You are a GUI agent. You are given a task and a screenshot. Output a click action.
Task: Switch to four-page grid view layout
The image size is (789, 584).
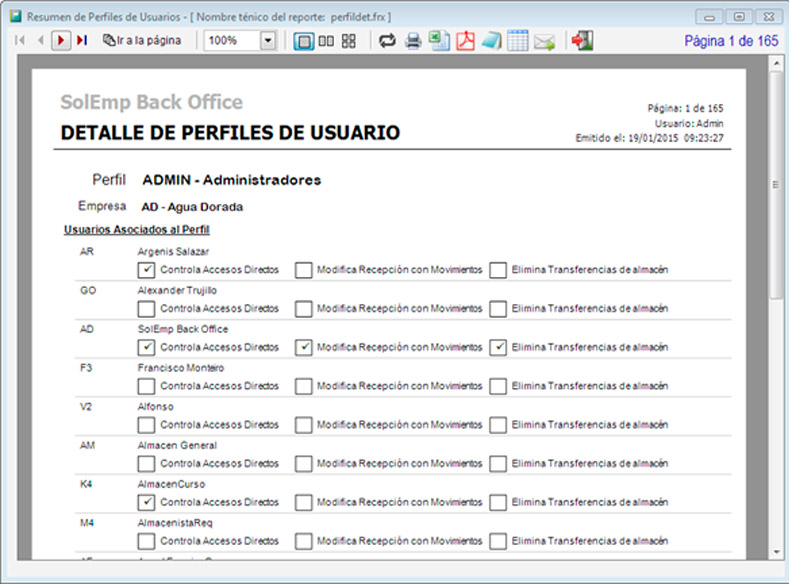point(349,41)
